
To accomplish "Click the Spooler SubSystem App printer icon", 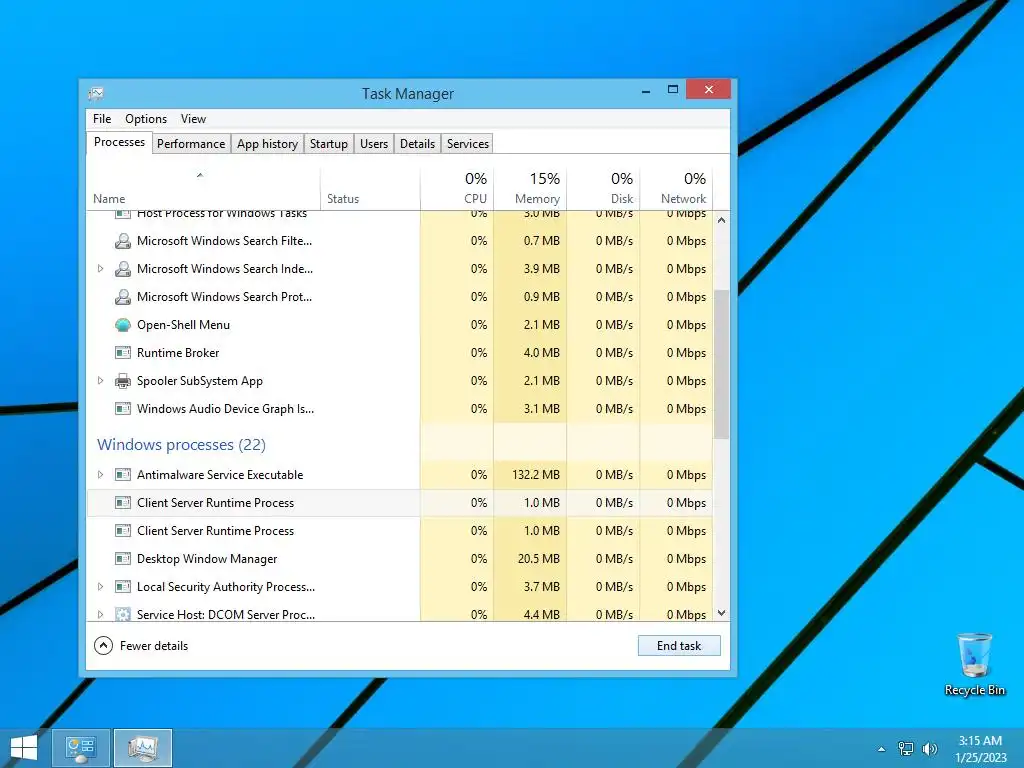I will click(x=123, y=381).
